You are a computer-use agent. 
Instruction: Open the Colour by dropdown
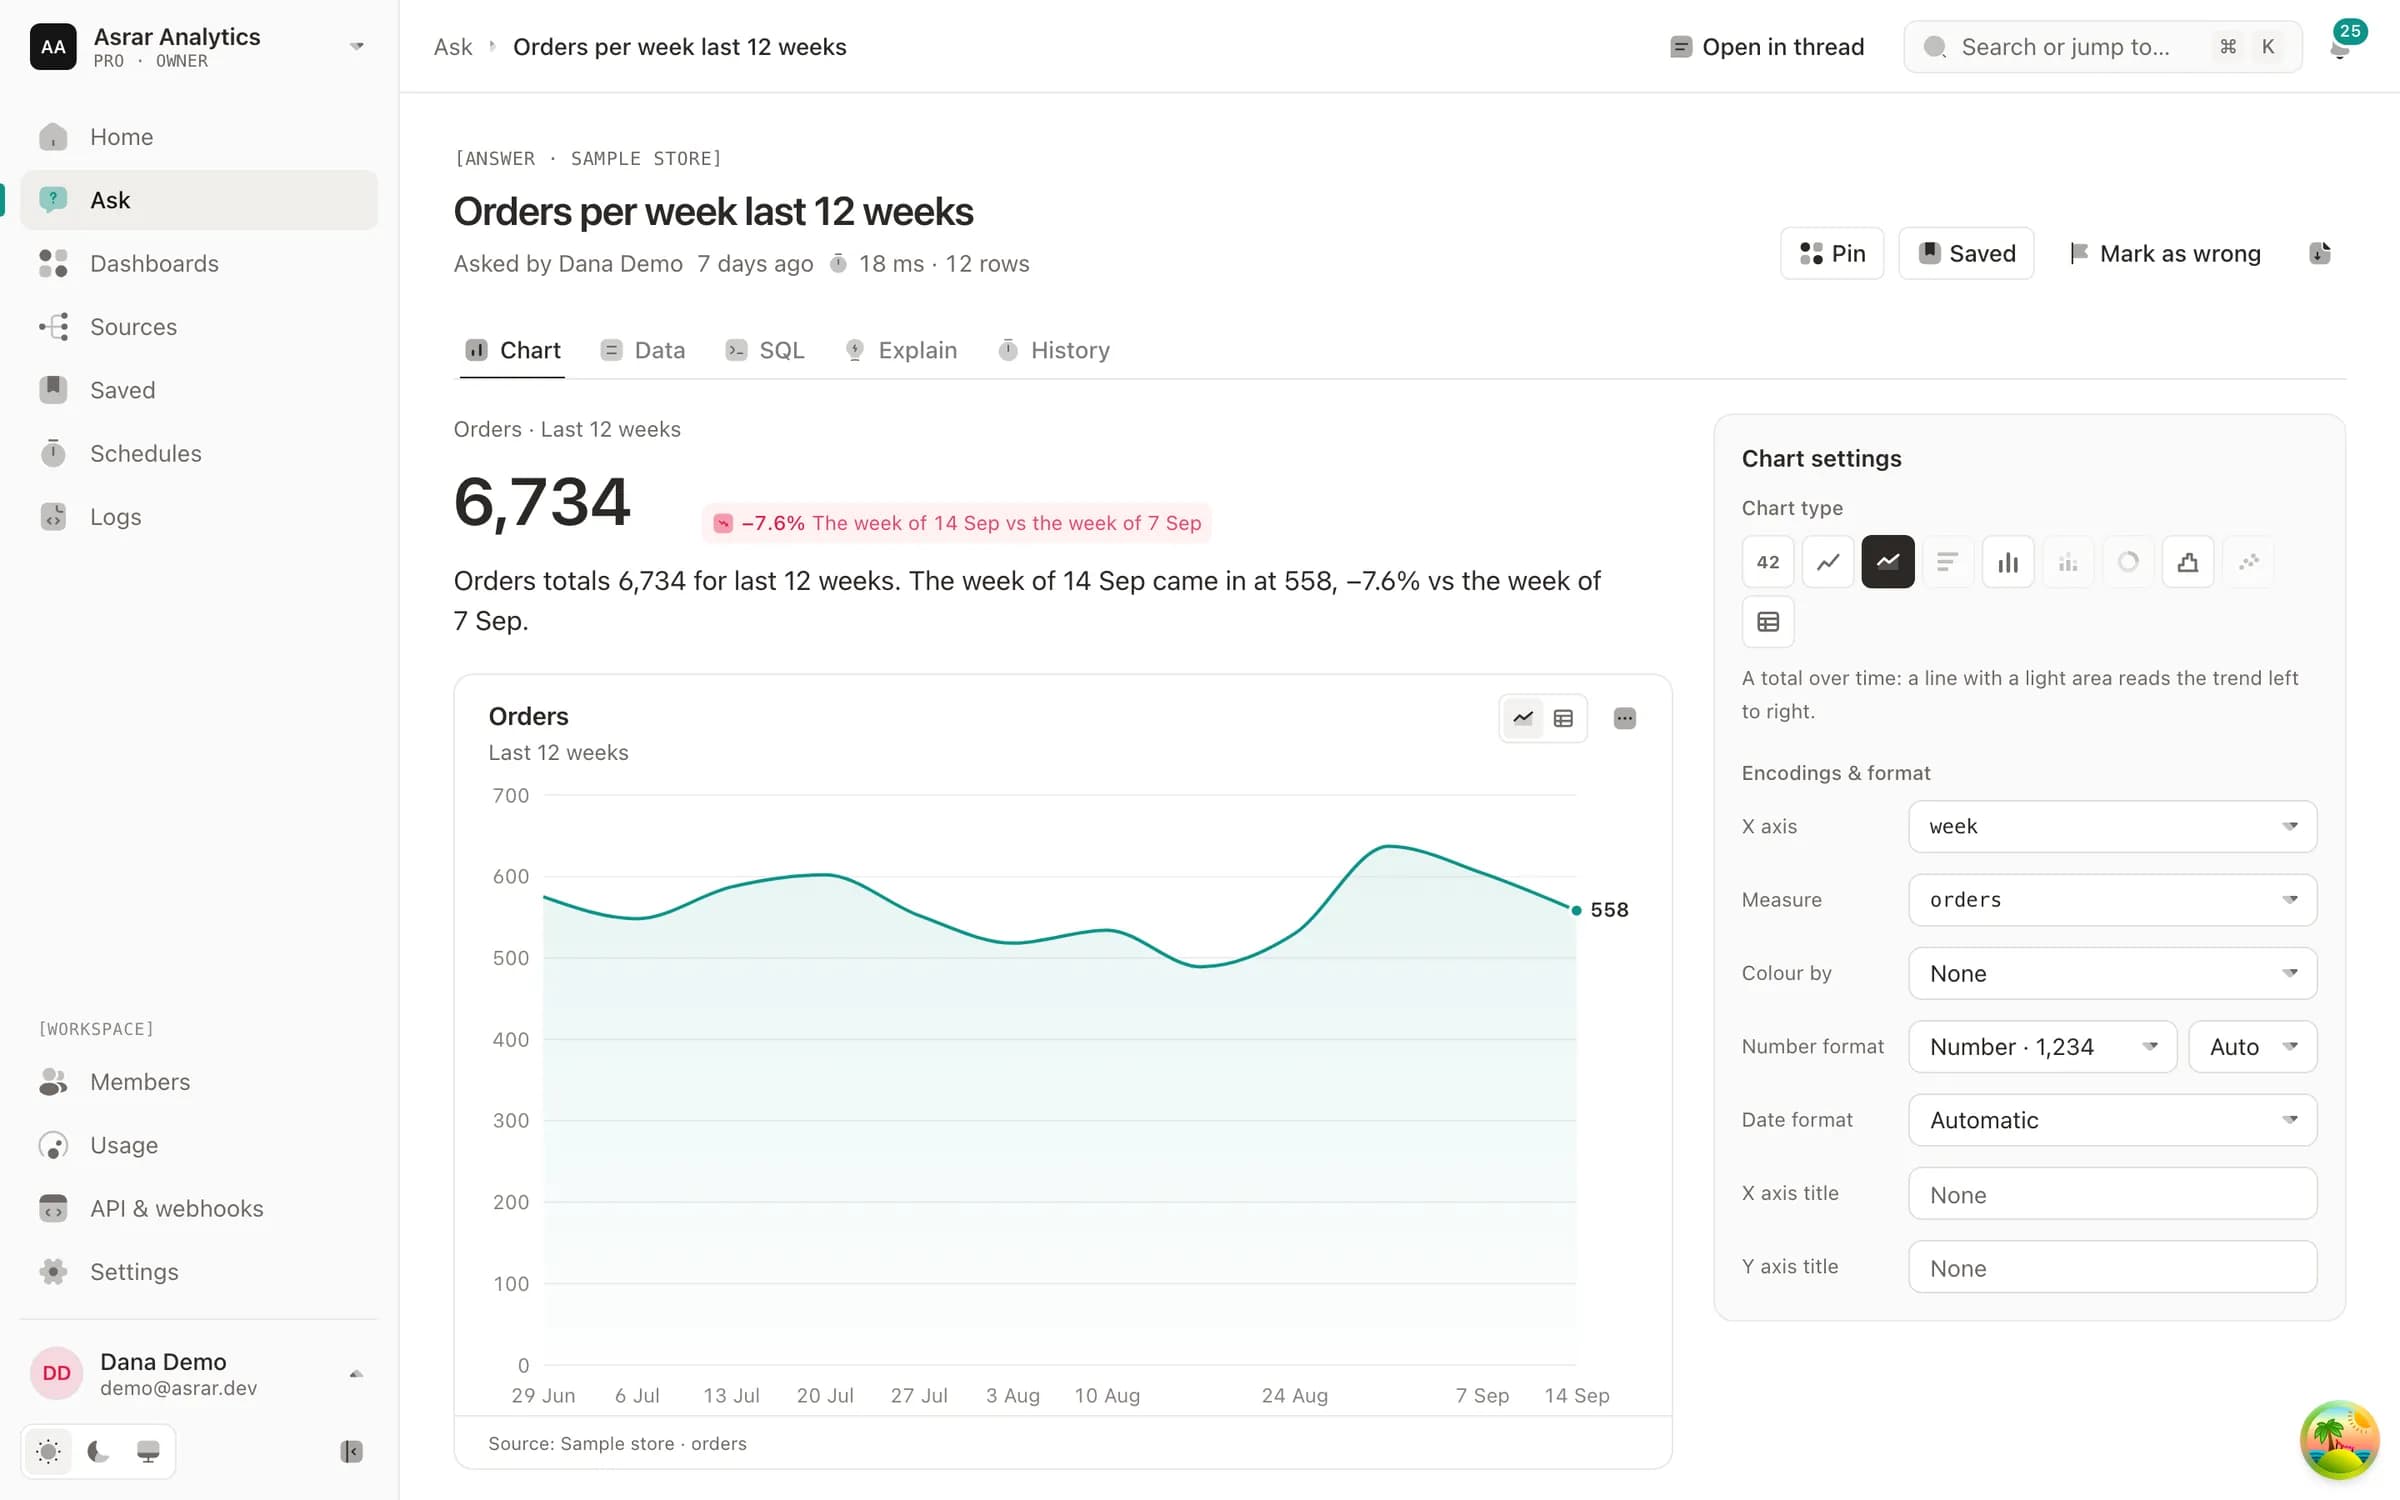click(x=2112, y=973)
